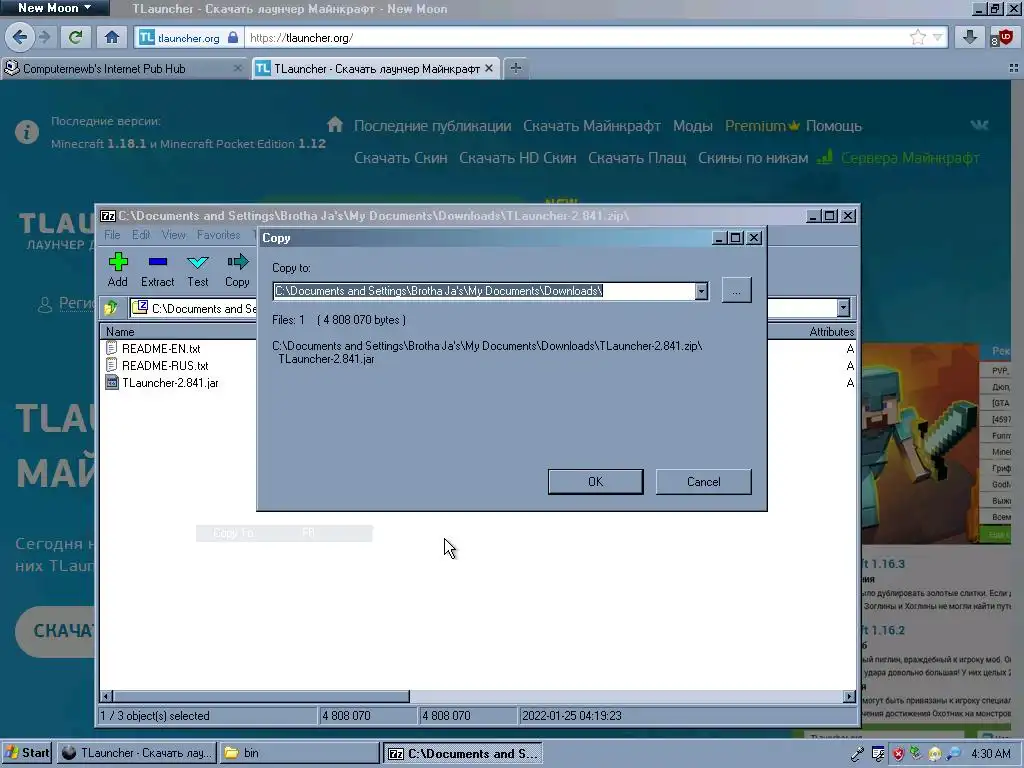Cancel the Copy dialog

pyautogui.click(x=703, y=481)
